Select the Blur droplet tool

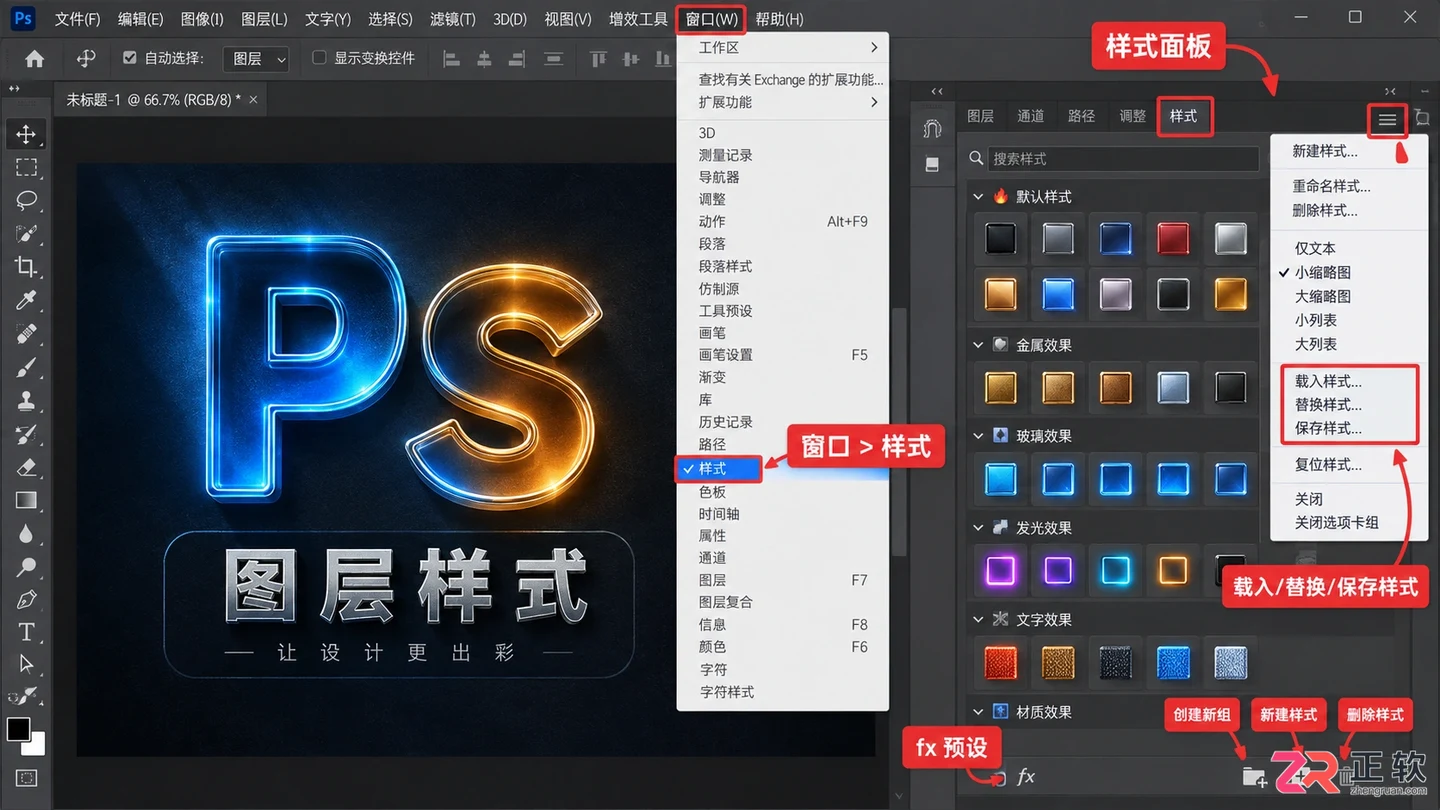pyautogui.click(x=26, y=534)
